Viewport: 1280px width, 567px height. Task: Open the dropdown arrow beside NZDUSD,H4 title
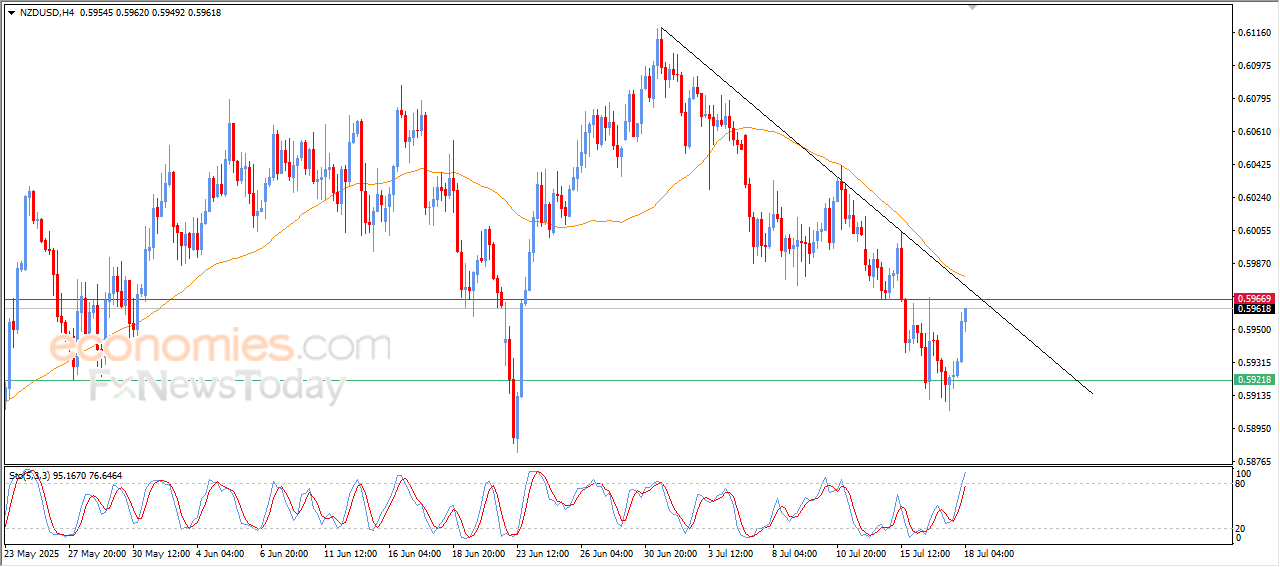click(11, 12)
